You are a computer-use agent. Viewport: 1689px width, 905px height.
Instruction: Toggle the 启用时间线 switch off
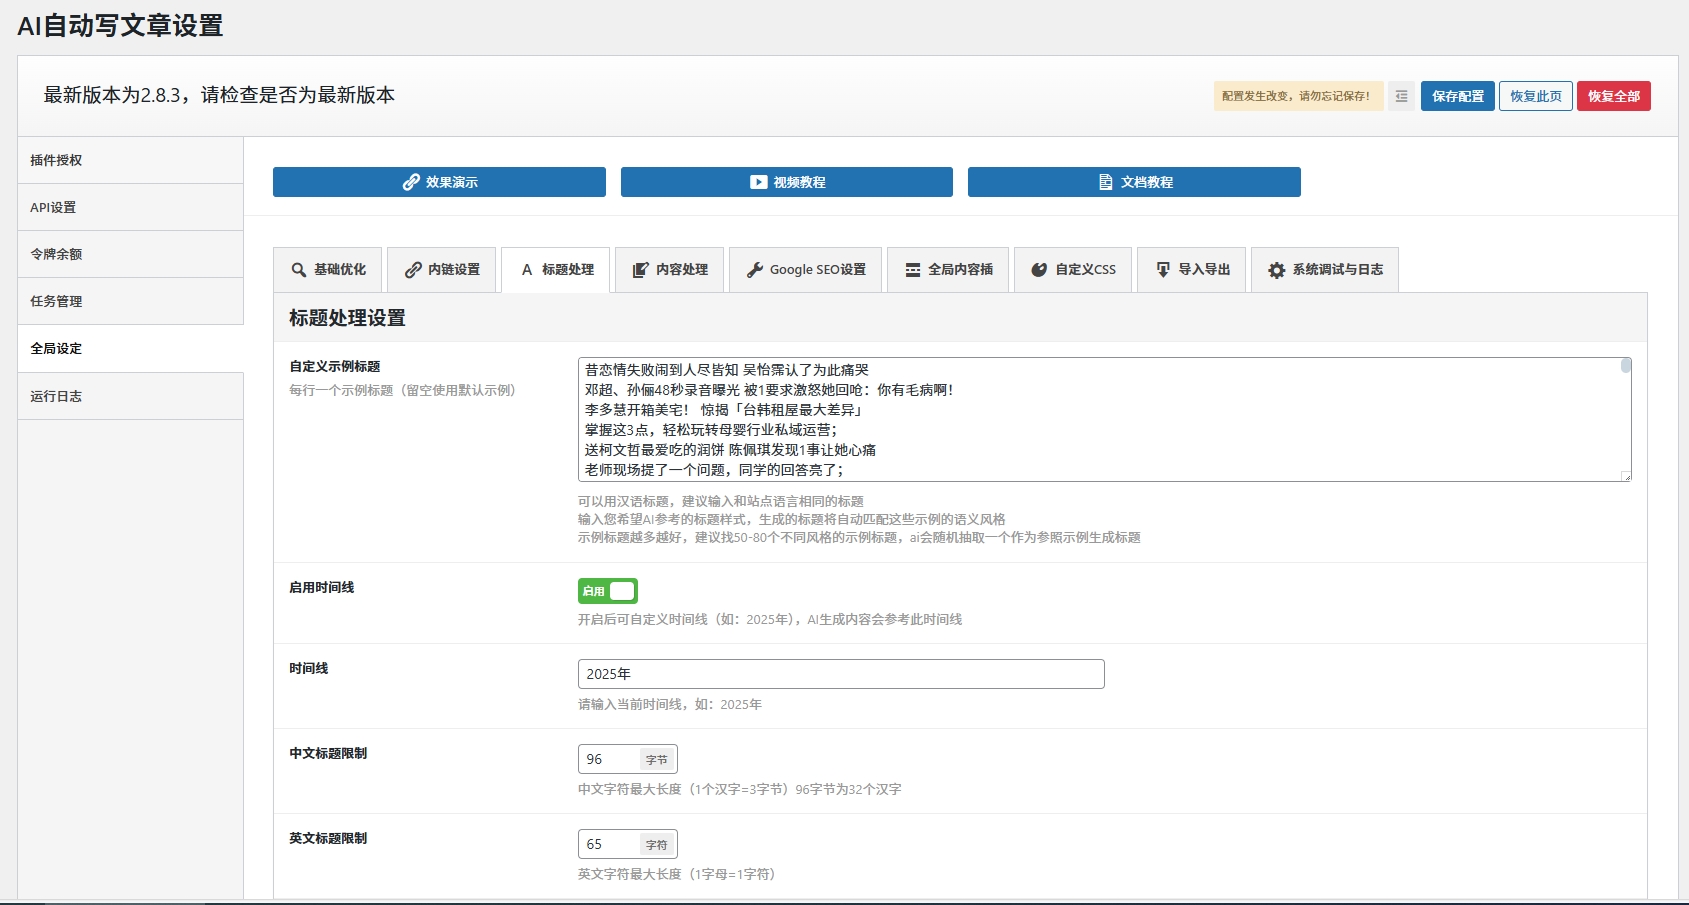point(607,591)
